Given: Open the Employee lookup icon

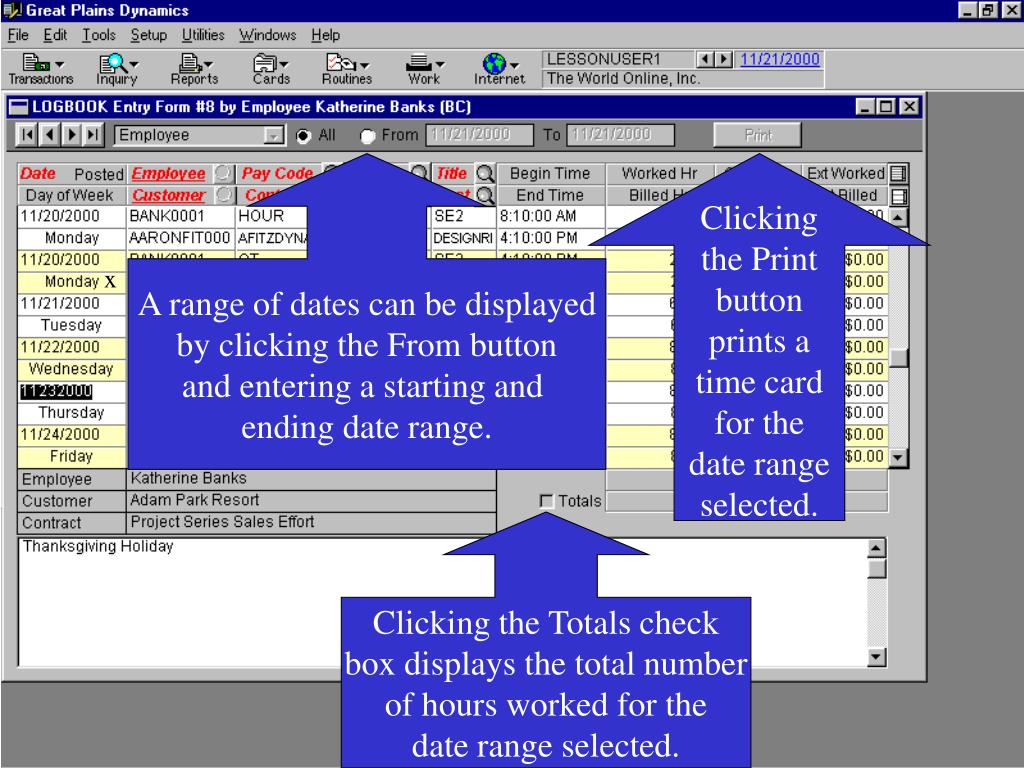Looking at the screenshot, I should (x=223, y=173).
